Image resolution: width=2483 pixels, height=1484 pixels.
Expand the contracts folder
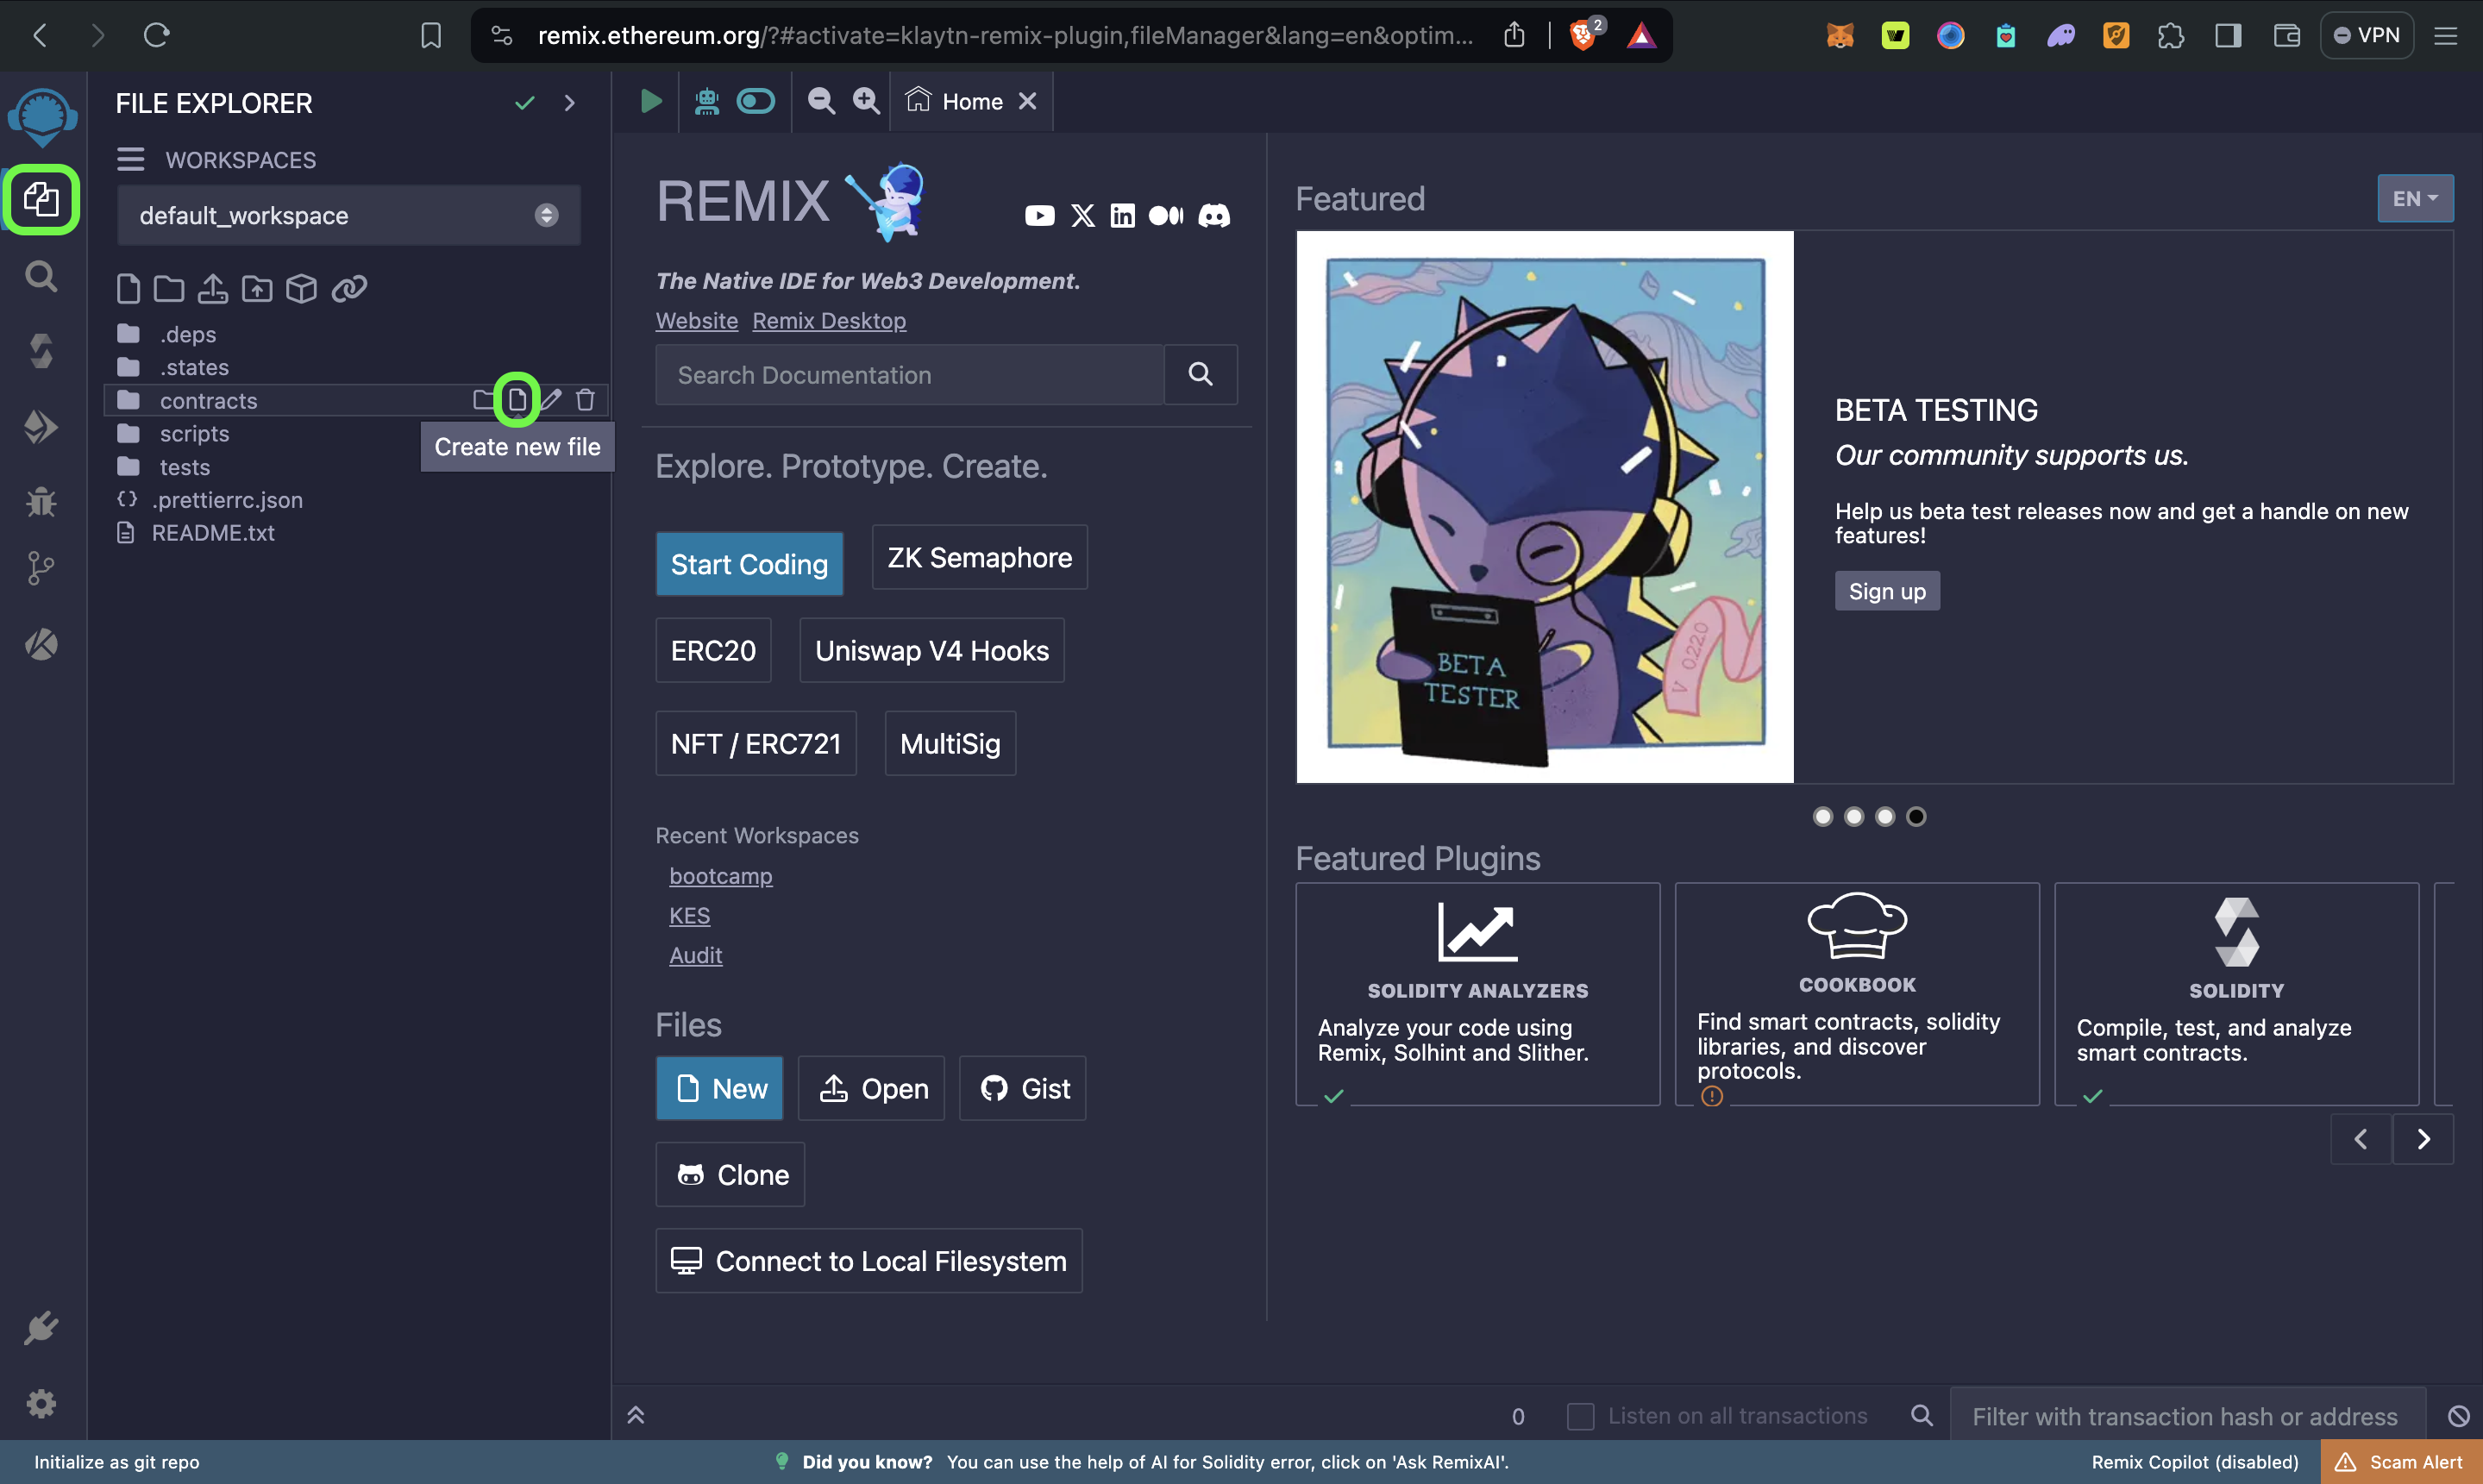click(208, 401)
